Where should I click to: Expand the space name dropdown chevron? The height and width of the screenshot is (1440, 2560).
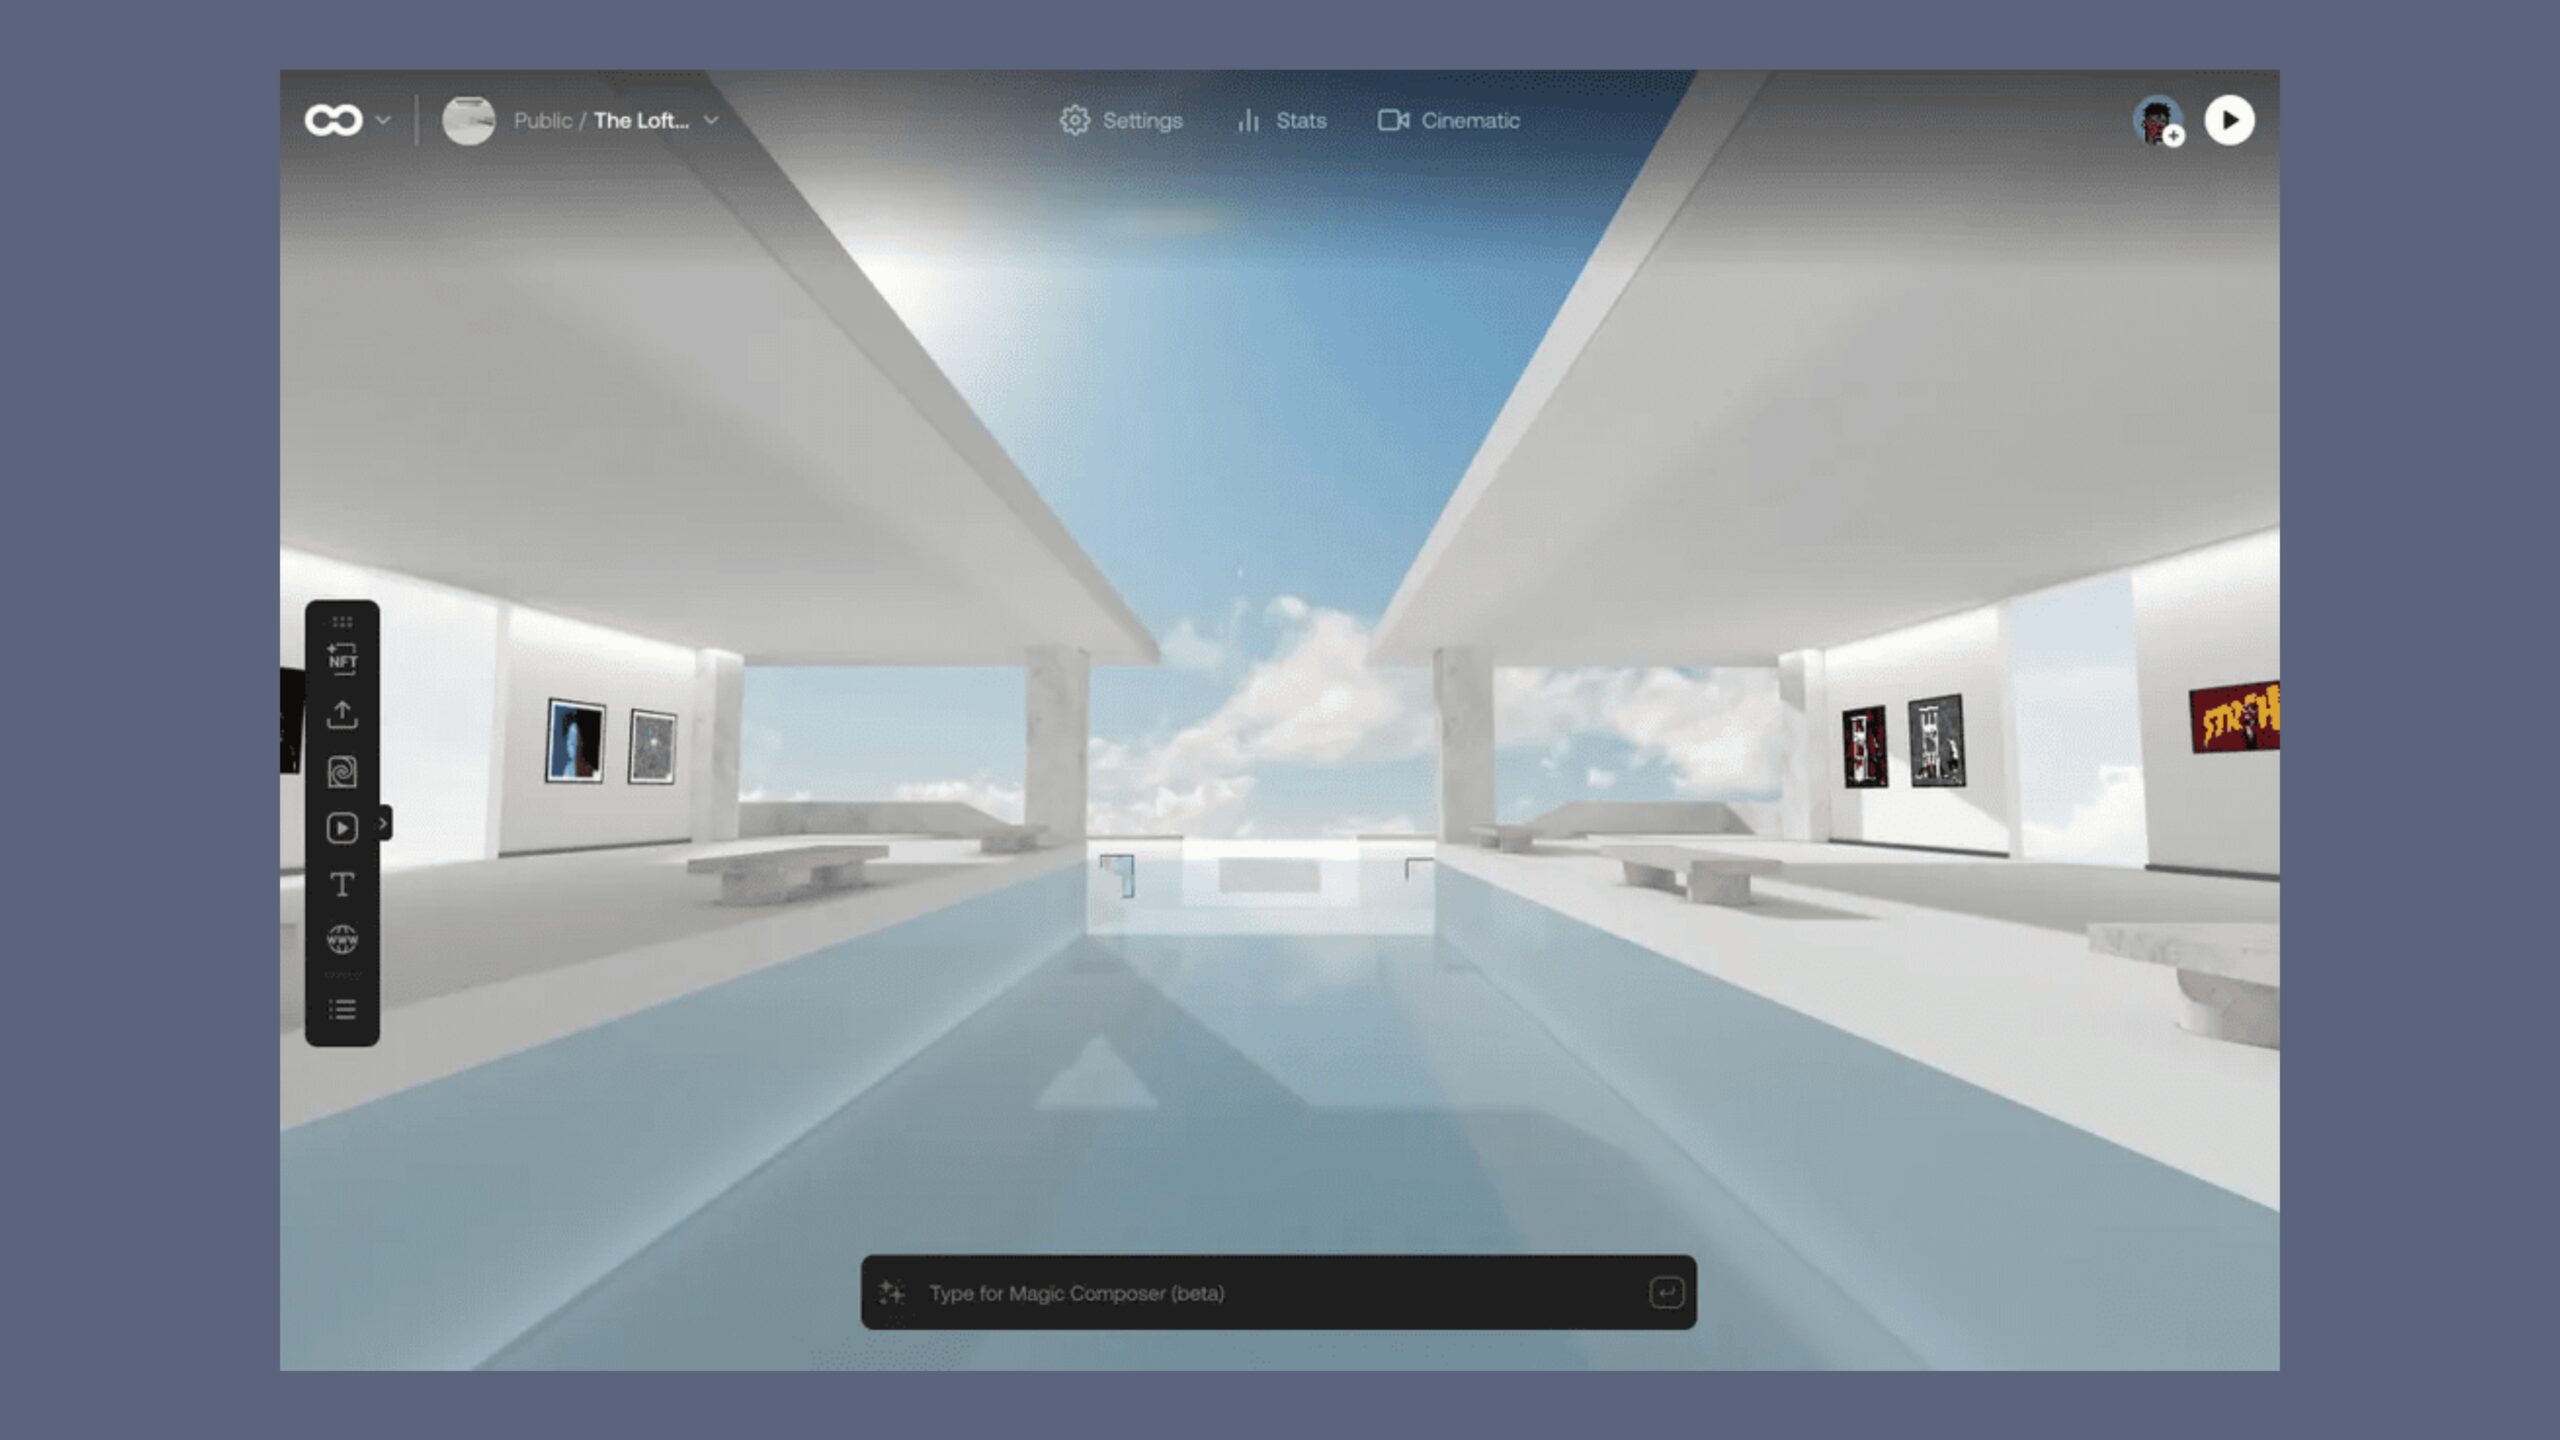[x=711, y=120]
